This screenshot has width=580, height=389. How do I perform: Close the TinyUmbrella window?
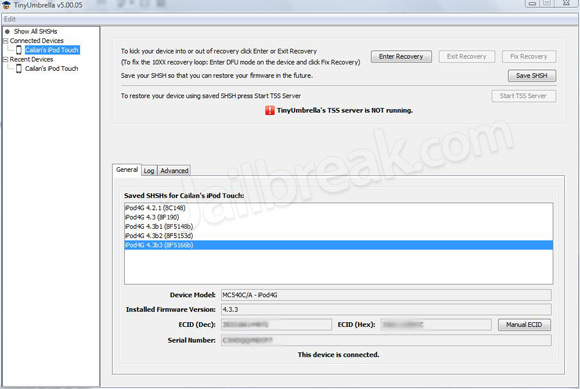coord(566,3)
